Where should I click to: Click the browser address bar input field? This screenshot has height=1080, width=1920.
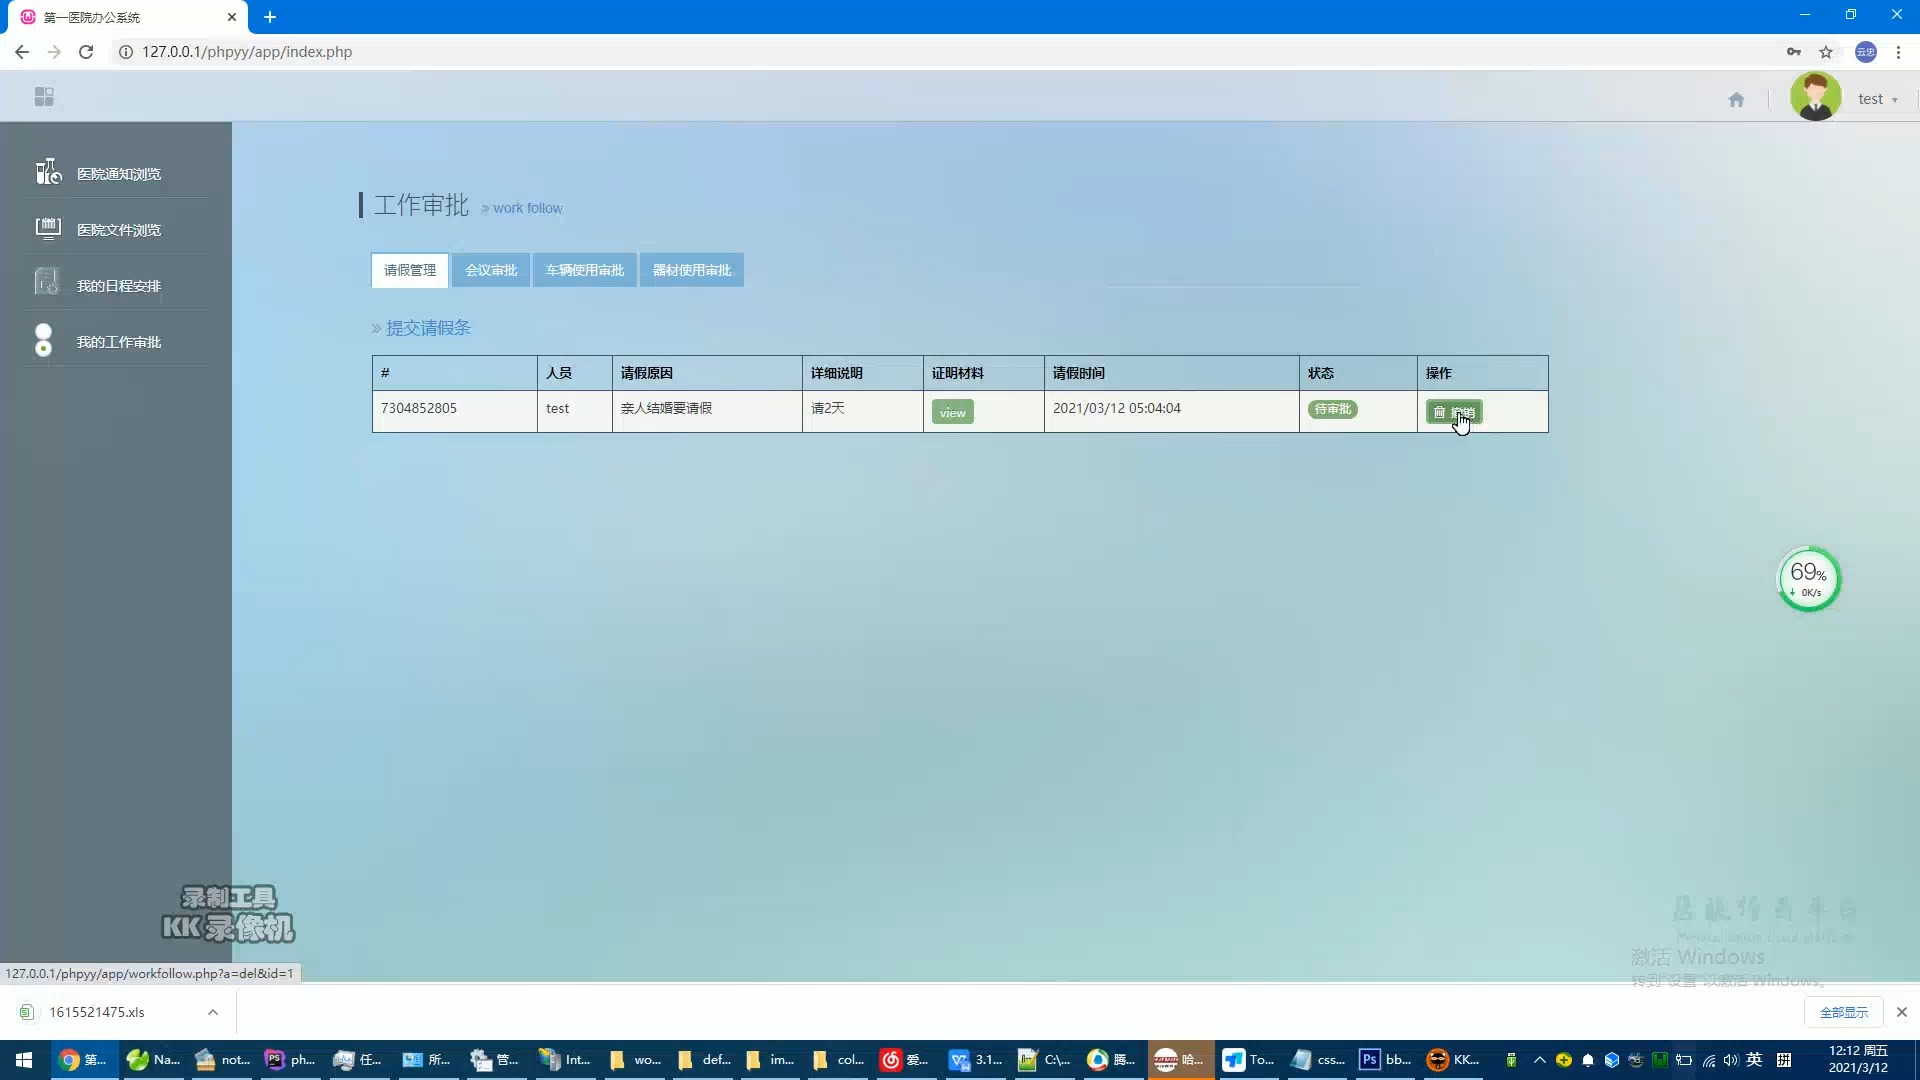coord(959,51)
